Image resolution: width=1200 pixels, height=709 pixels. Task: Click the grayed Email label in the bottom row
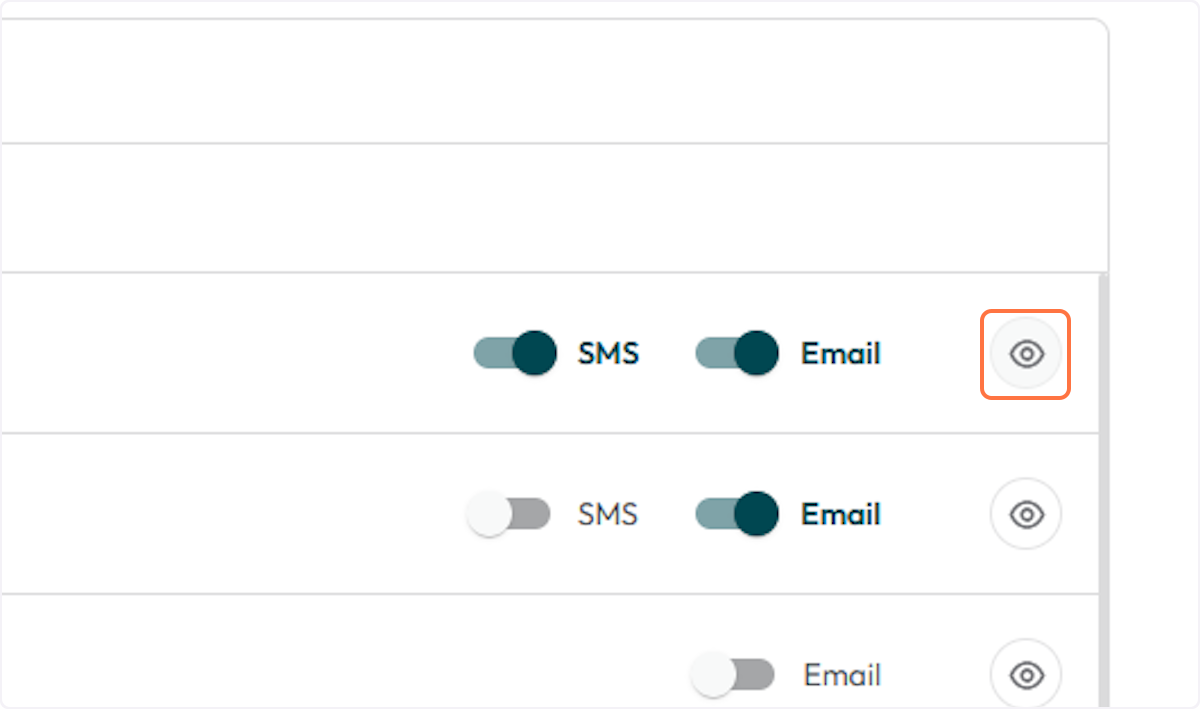(x=843, y=674)
